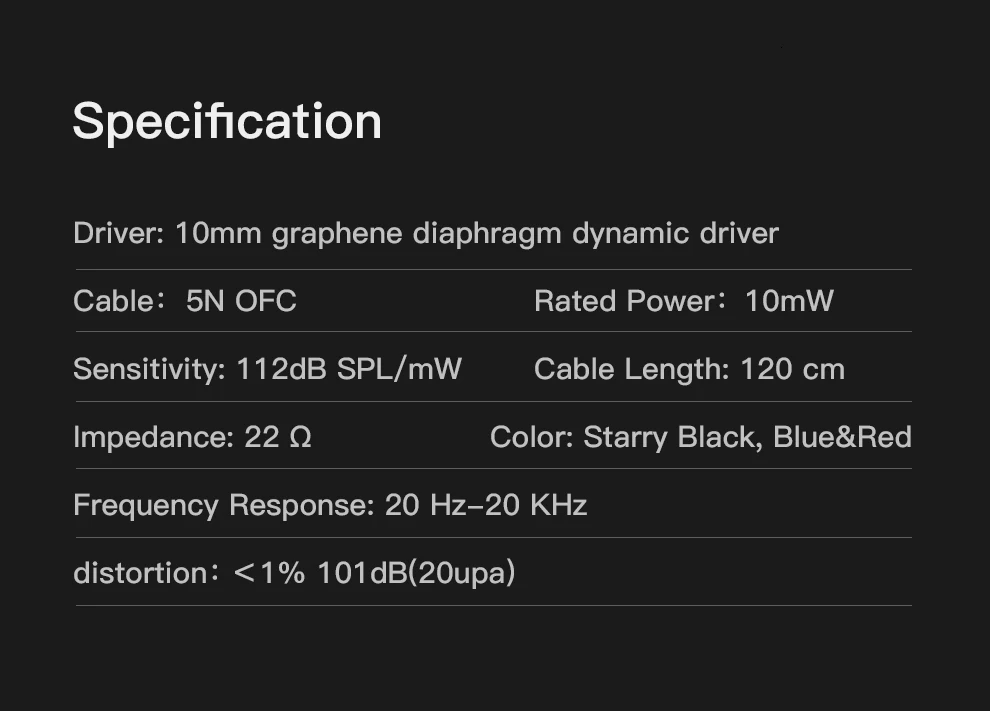The height and width of the screenshot is (711, 990).
Task: Click the Ω ohm symbol
Action: (x=301, y=437)
